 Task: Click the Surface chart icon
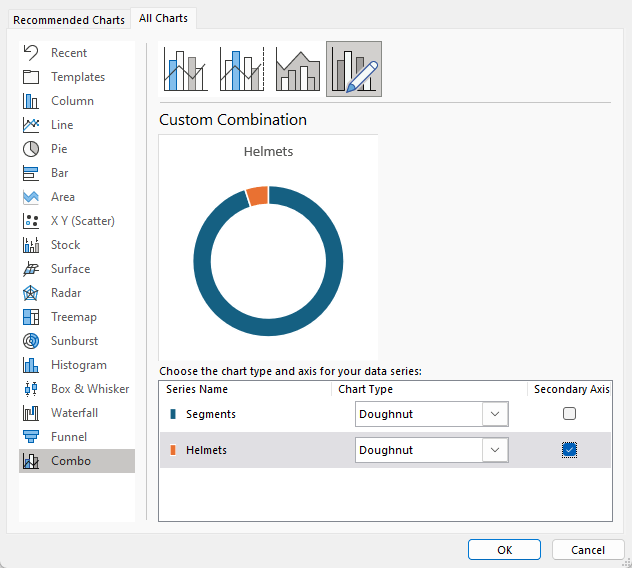31,269
